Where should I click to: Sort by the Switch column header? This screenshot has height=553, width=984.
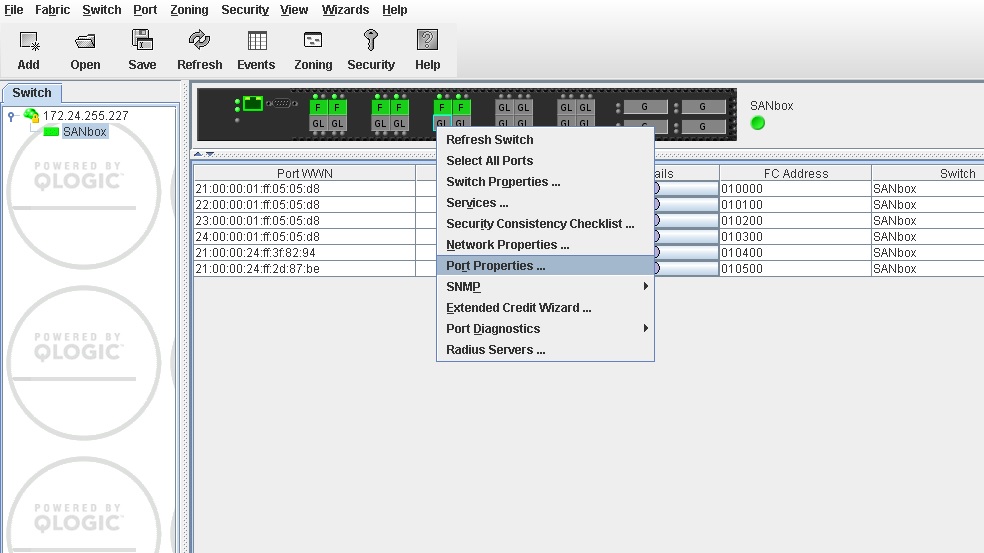click(x=928, y=173)
